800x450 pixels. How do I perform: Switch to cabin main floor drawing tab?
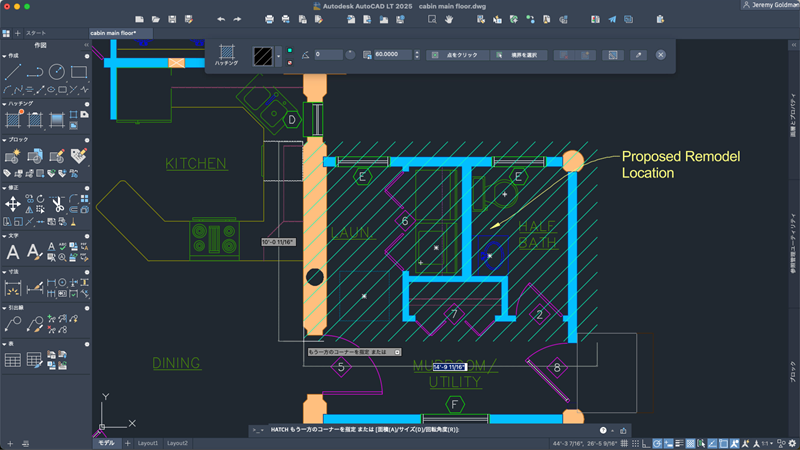click(120, 33)
